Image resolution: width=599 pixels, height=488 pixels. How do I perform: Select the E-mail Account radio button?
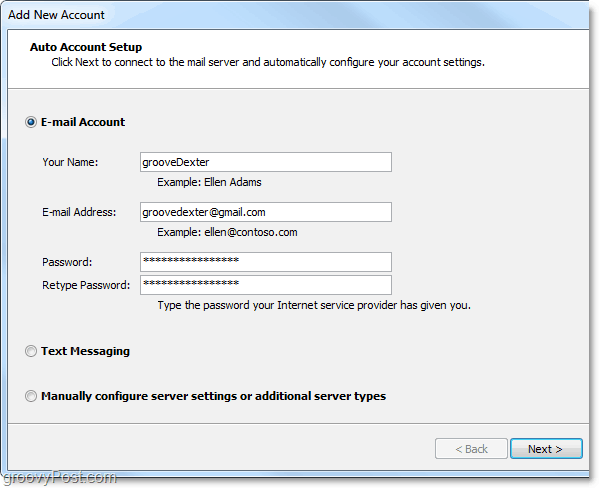tap(31, 122)
